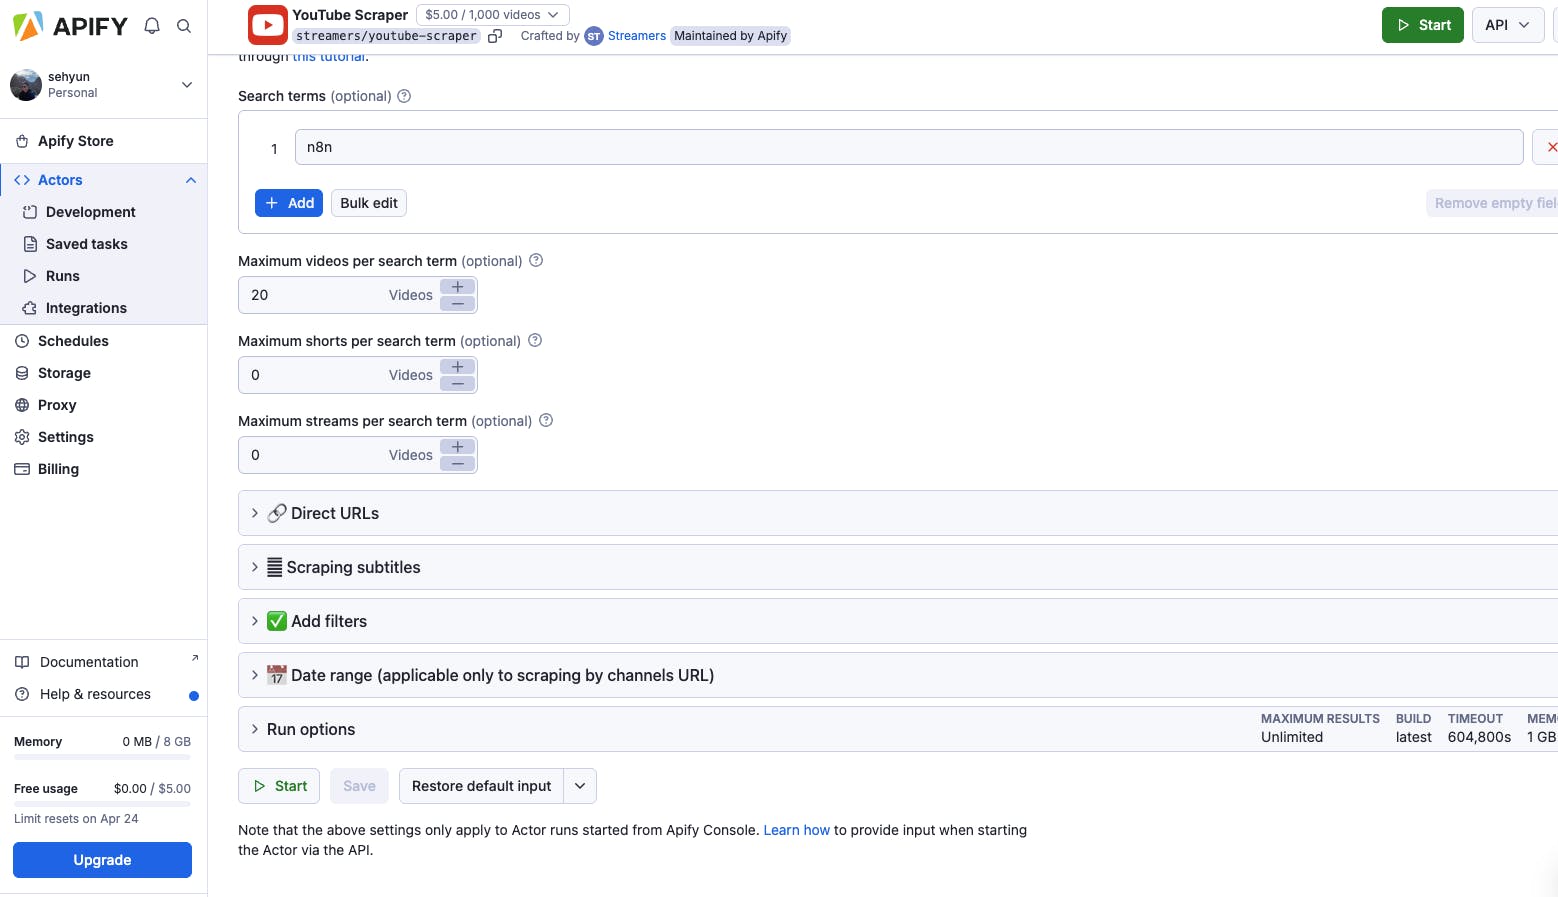
Task: Open the API dropdown menu
Action: click(x=1508, y=25)
